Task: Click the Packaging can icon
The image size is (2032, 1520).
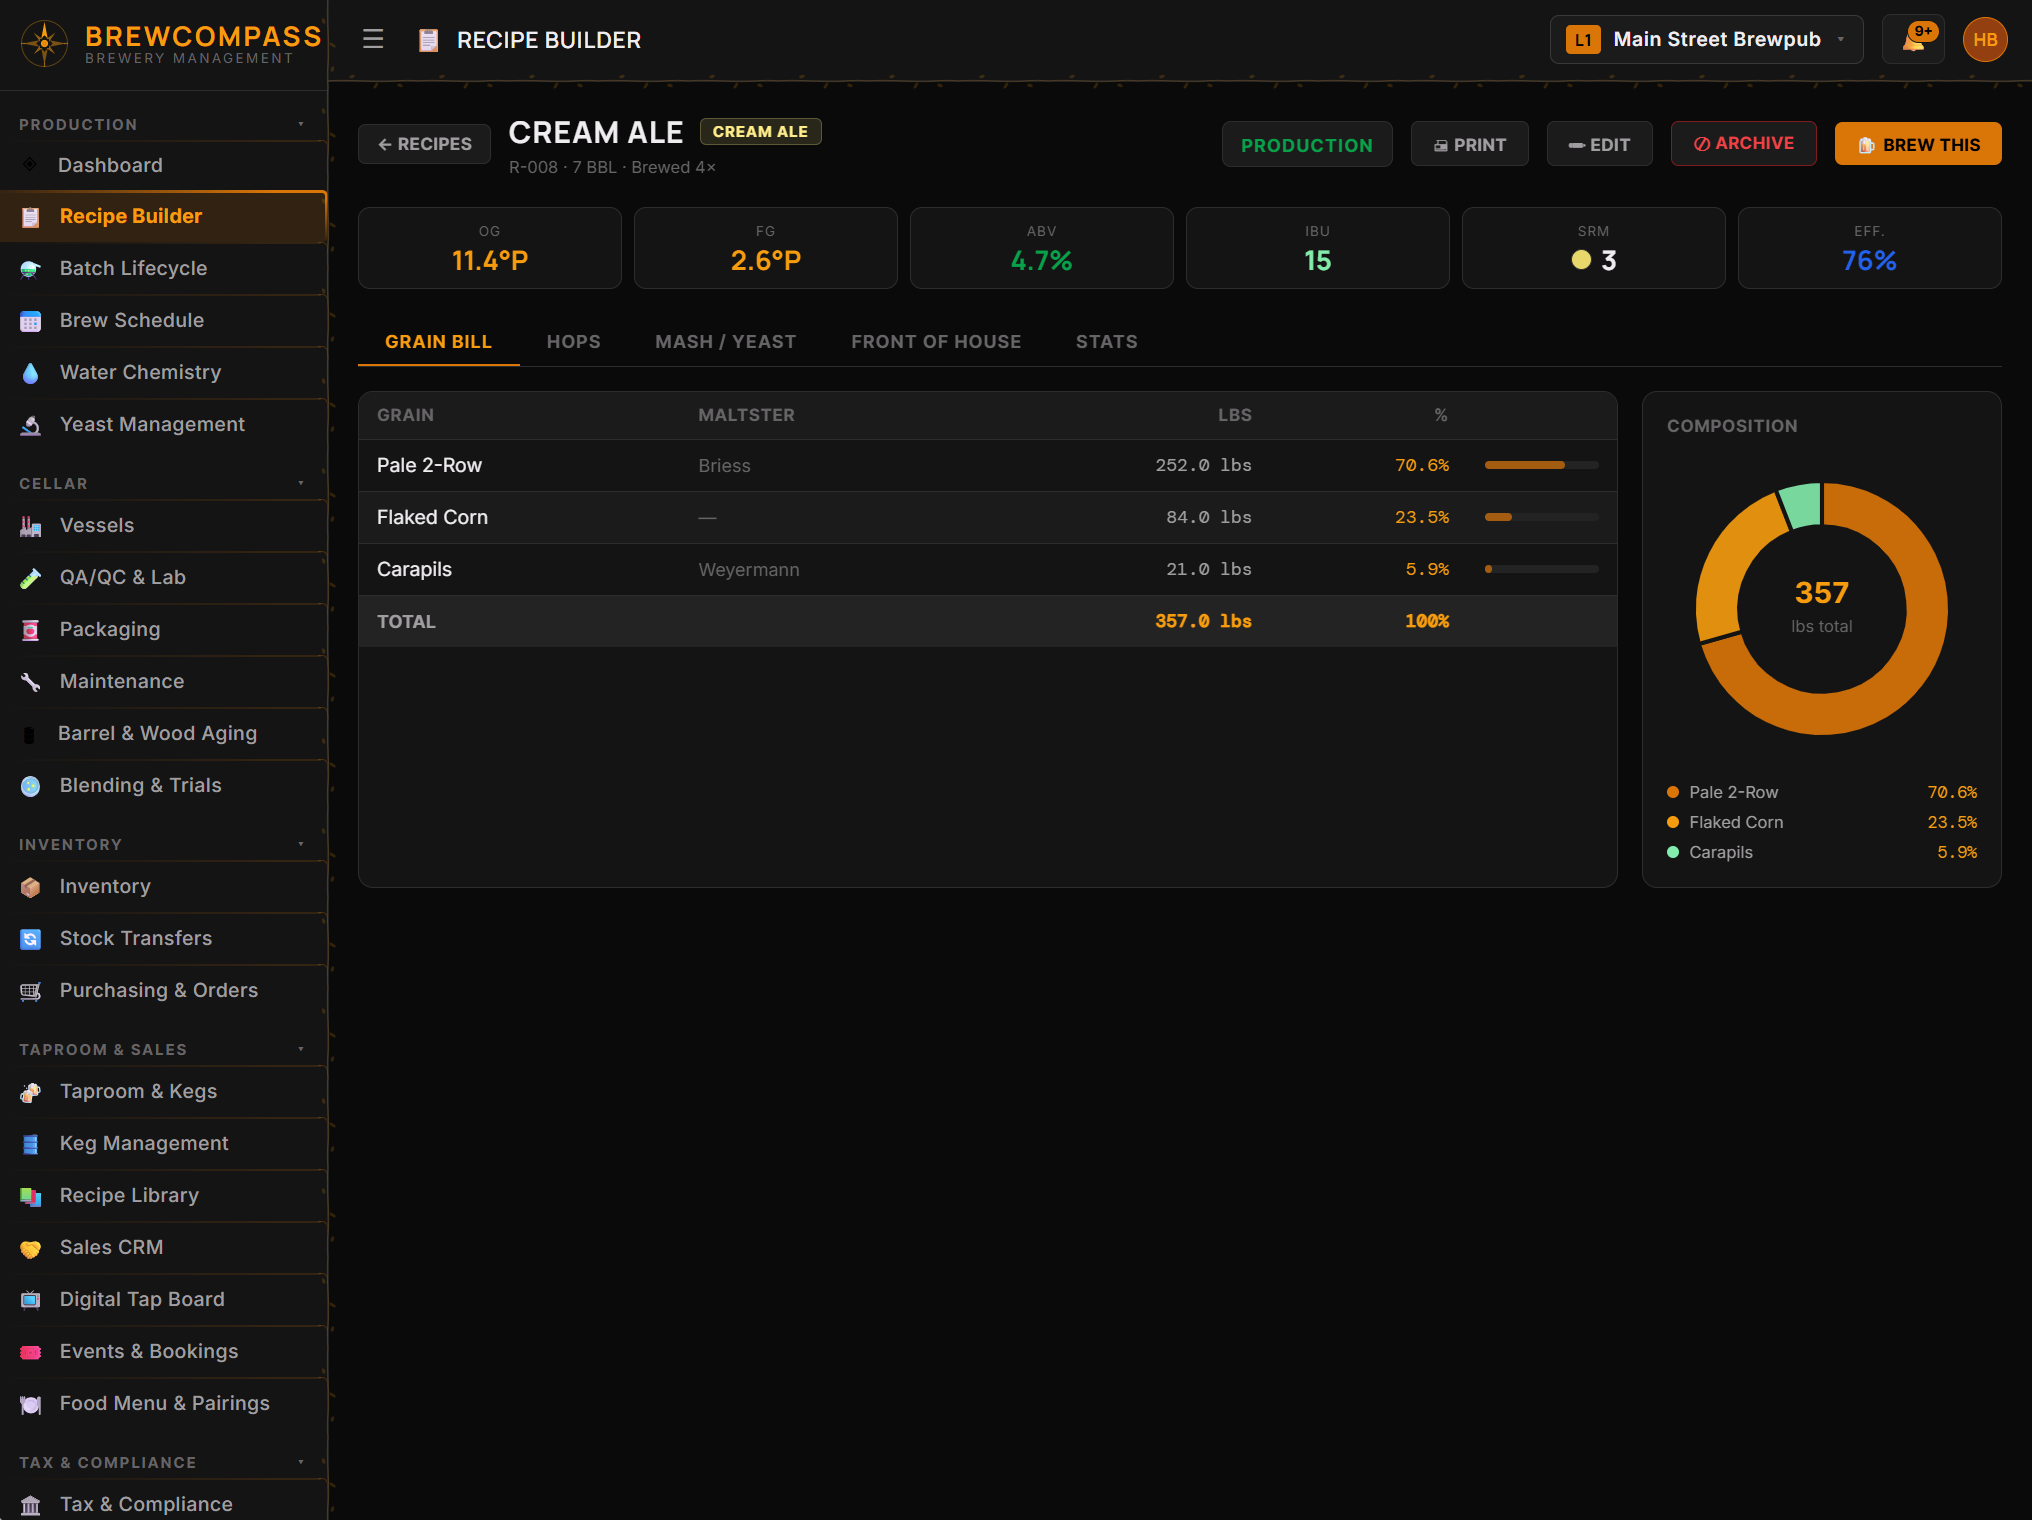Action: (30, 630)
